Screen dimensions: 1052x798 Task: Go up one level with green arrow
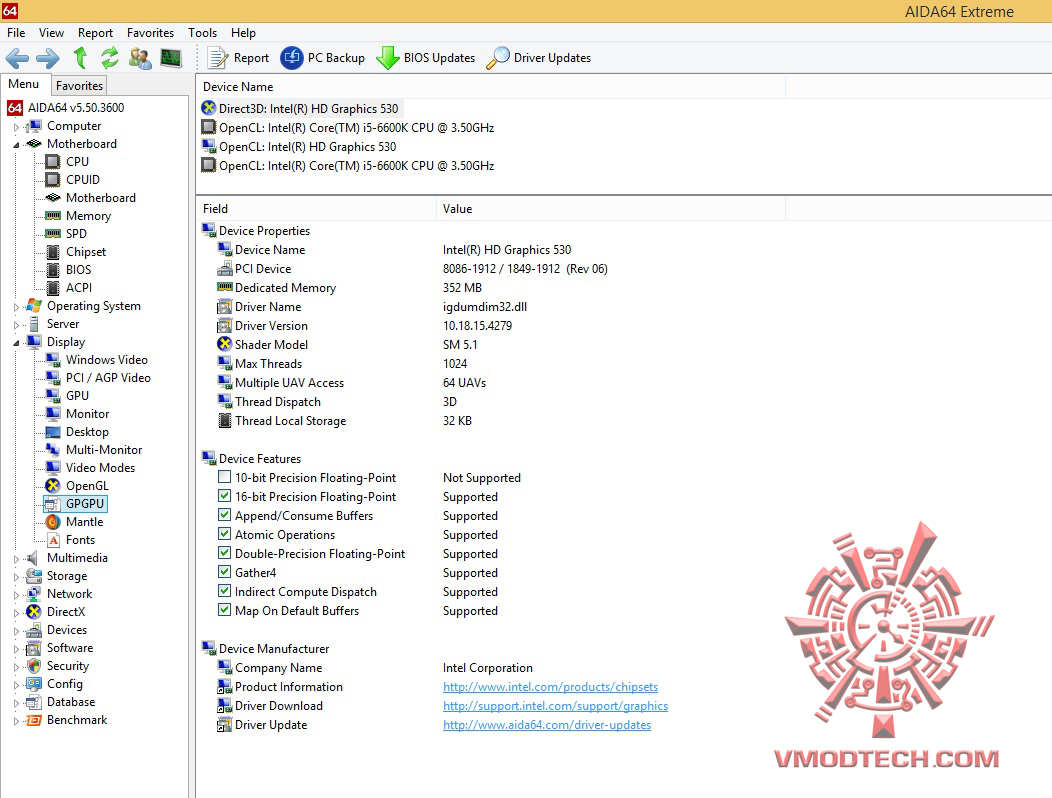tap(81, 58)
